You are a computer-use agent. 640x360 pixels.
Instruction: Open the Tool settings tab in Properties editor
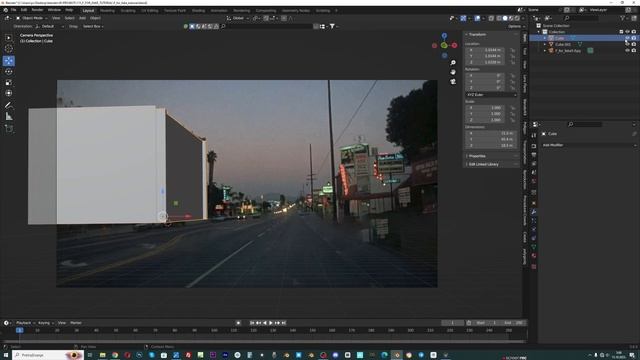pos(534,136)
